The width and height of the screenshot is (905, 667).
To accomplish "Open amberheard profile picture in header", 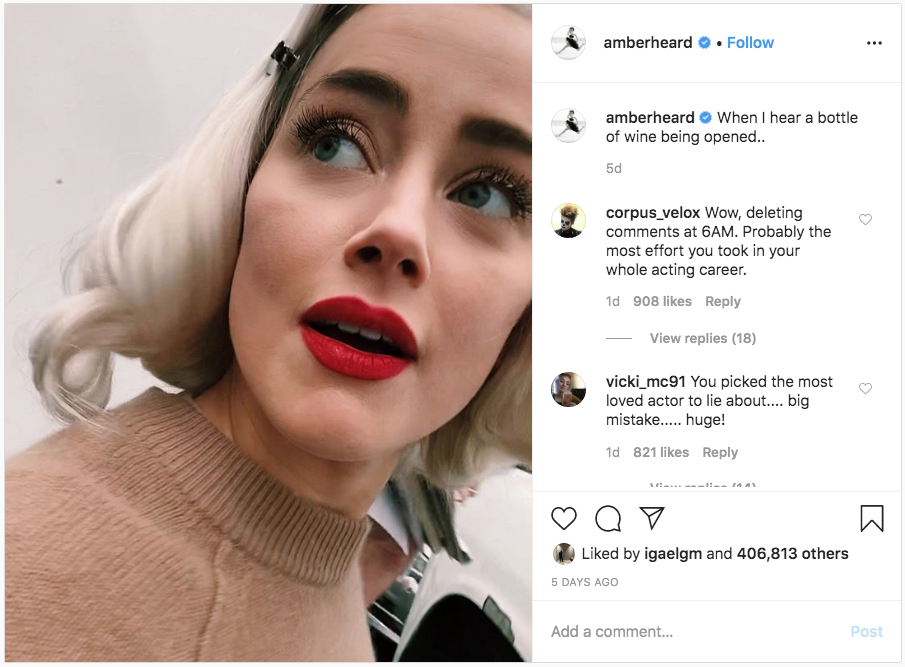I will click(569, 43).
